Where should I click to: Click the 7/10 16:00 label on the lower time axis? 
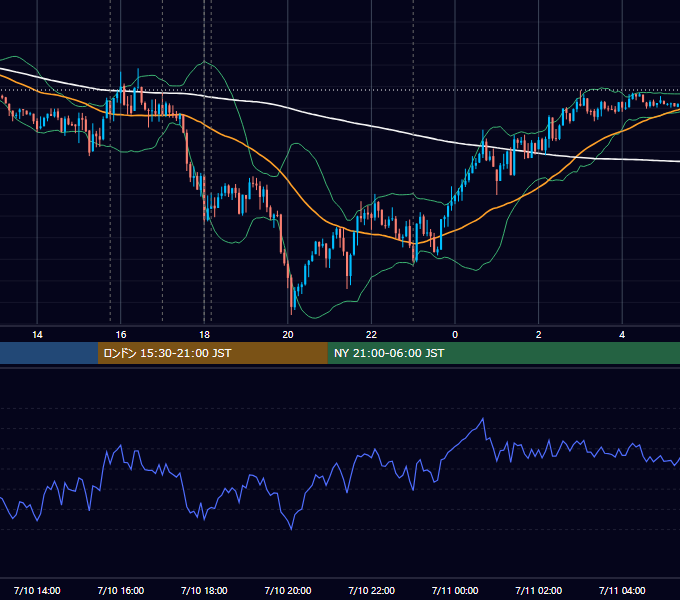pos(121,590)
